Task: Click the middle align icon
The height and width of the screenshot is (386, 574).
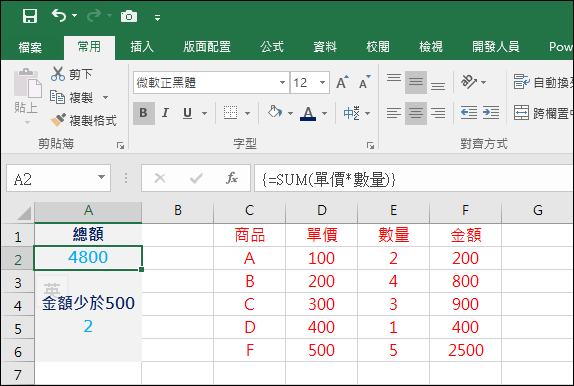Action: 416,82
